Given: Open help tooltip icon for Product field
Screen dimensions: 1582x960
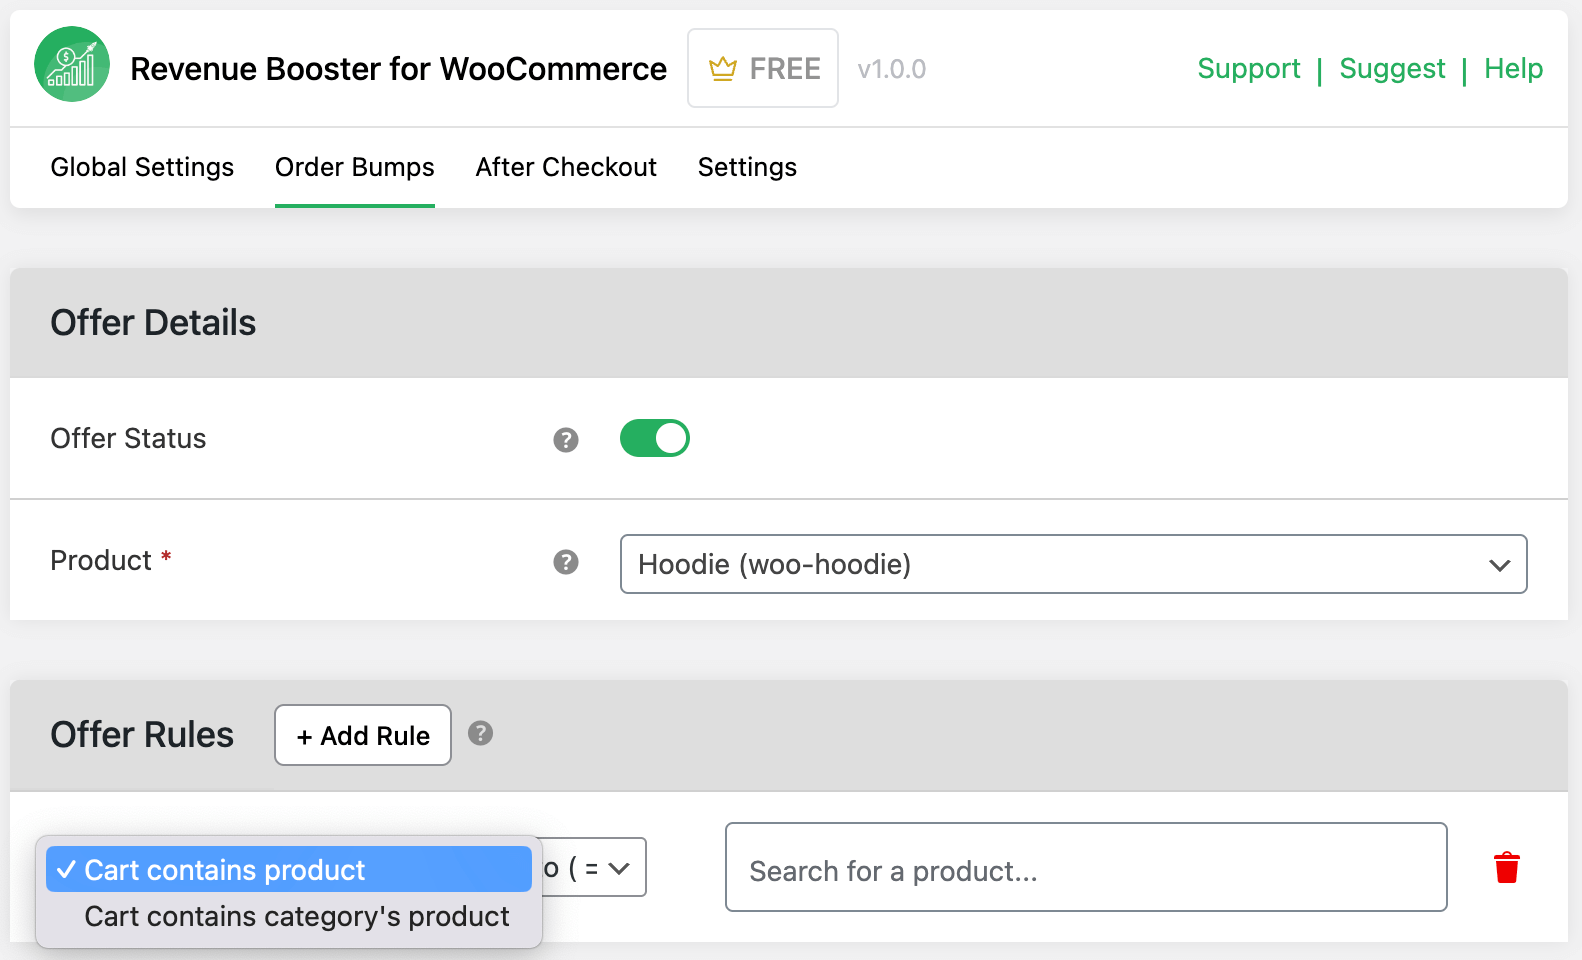Looking at the screenshot, I should click(566, 562).
